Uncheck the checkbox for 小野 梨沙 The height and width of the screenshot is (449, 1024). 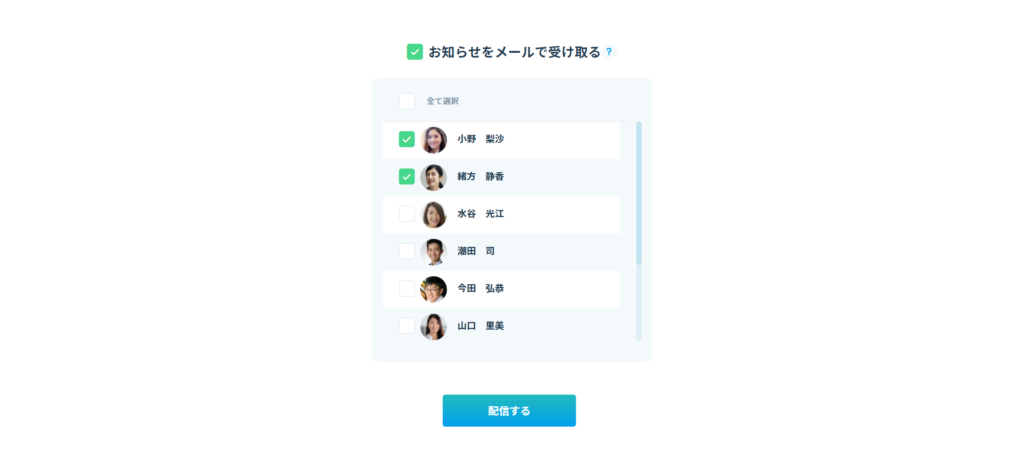tap(407, 140)
